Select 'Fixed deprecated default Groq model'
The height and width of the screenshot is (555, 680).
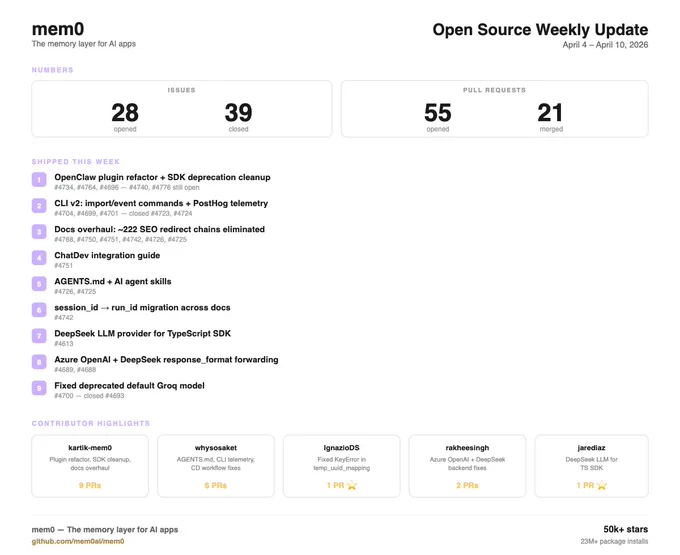tap(129, 385)
